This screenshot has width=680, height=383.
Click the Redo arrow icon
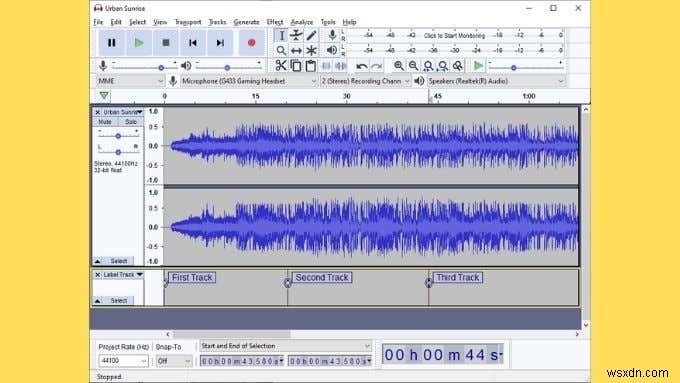click(x=376, y=66)
